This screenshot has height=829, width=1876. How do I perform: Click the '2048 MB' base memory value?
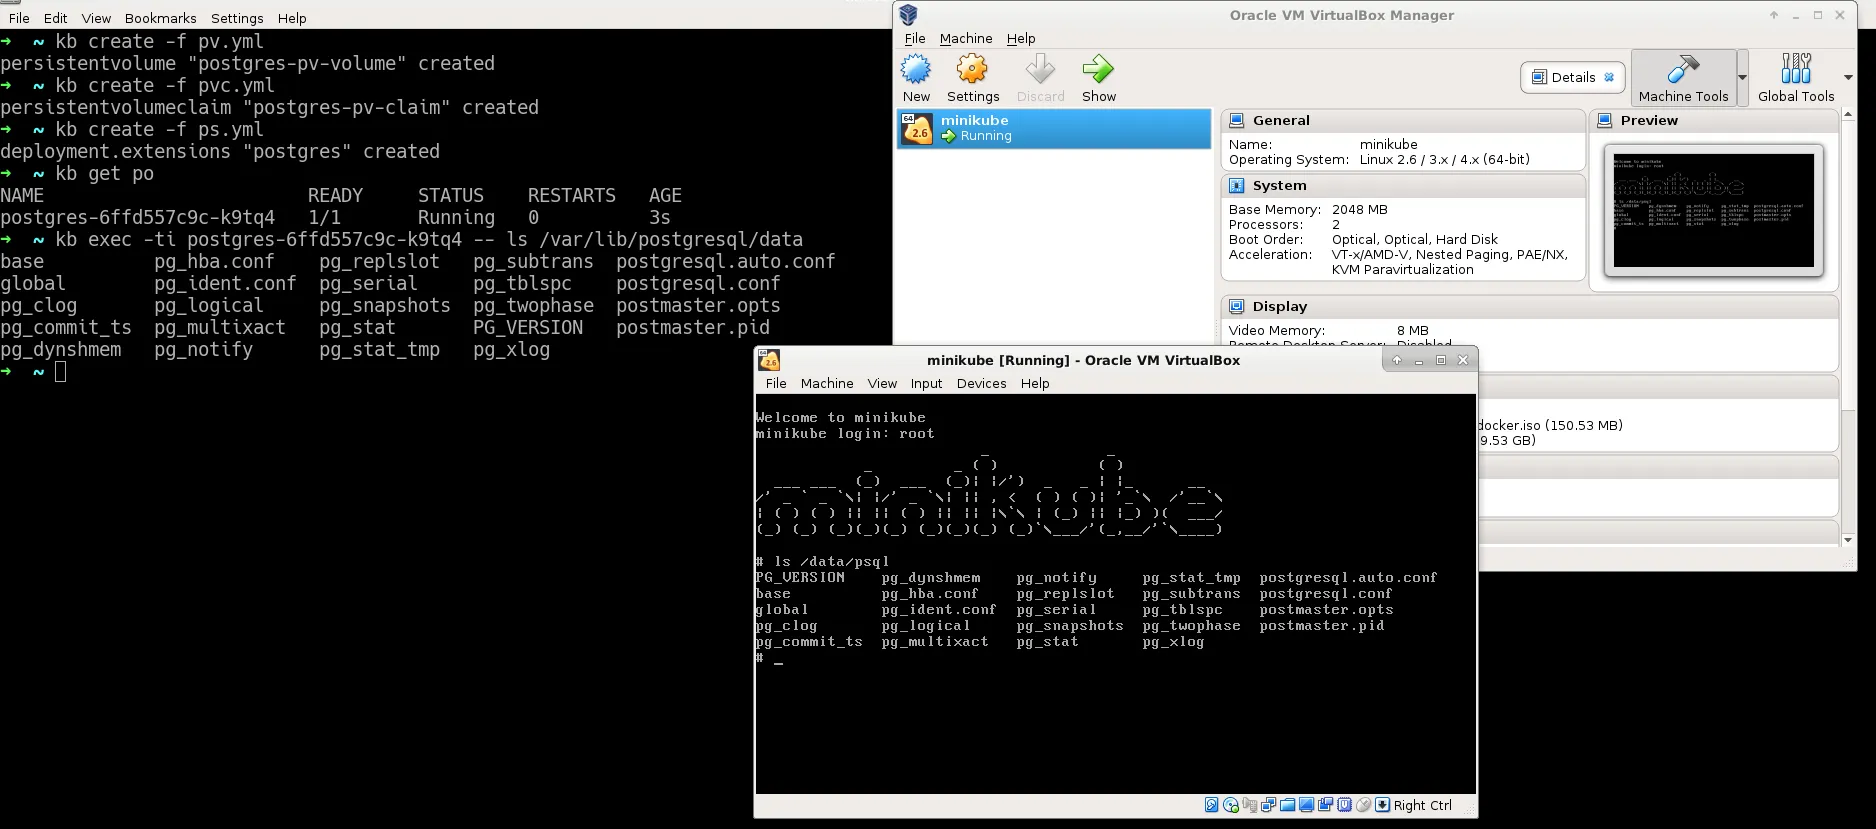coord(1359,210)
